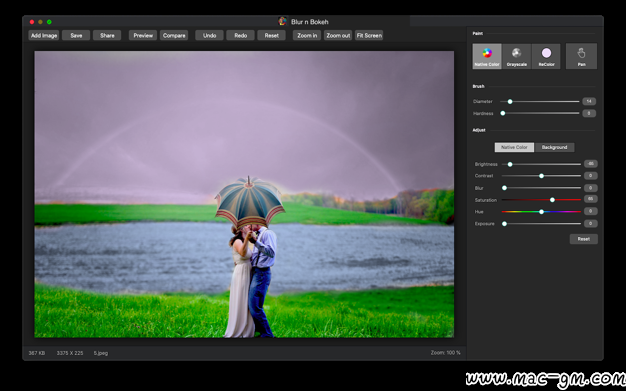Click the Preview button
626x391 pixels.
point(143,36)
